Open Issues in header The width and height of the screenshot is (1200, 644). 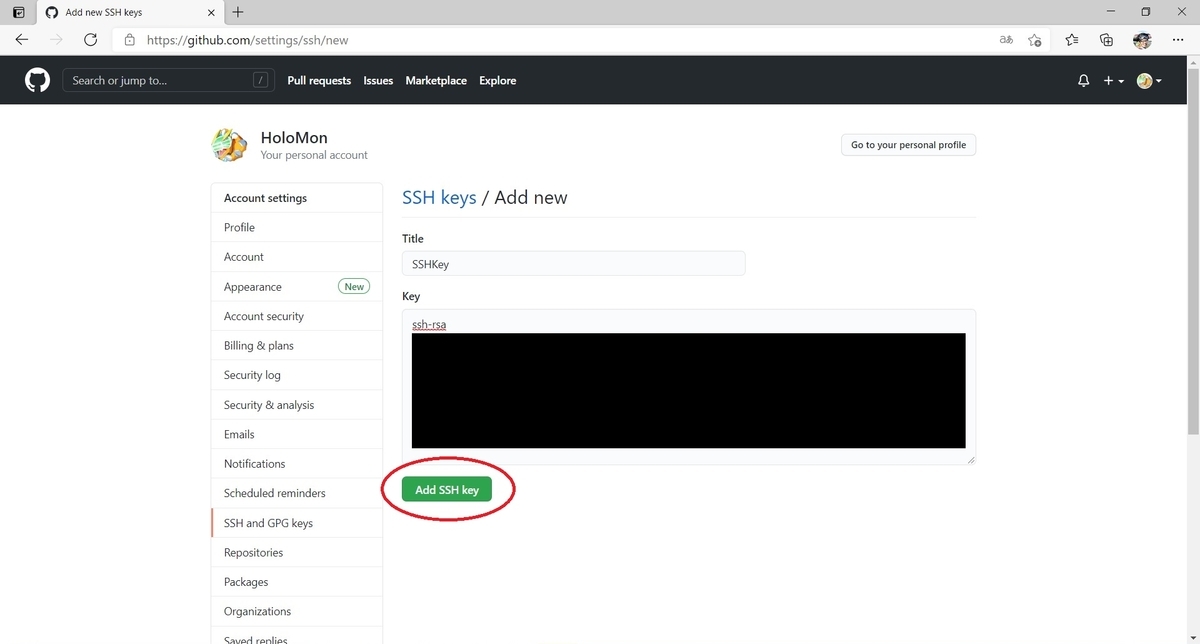pos(378,81)
